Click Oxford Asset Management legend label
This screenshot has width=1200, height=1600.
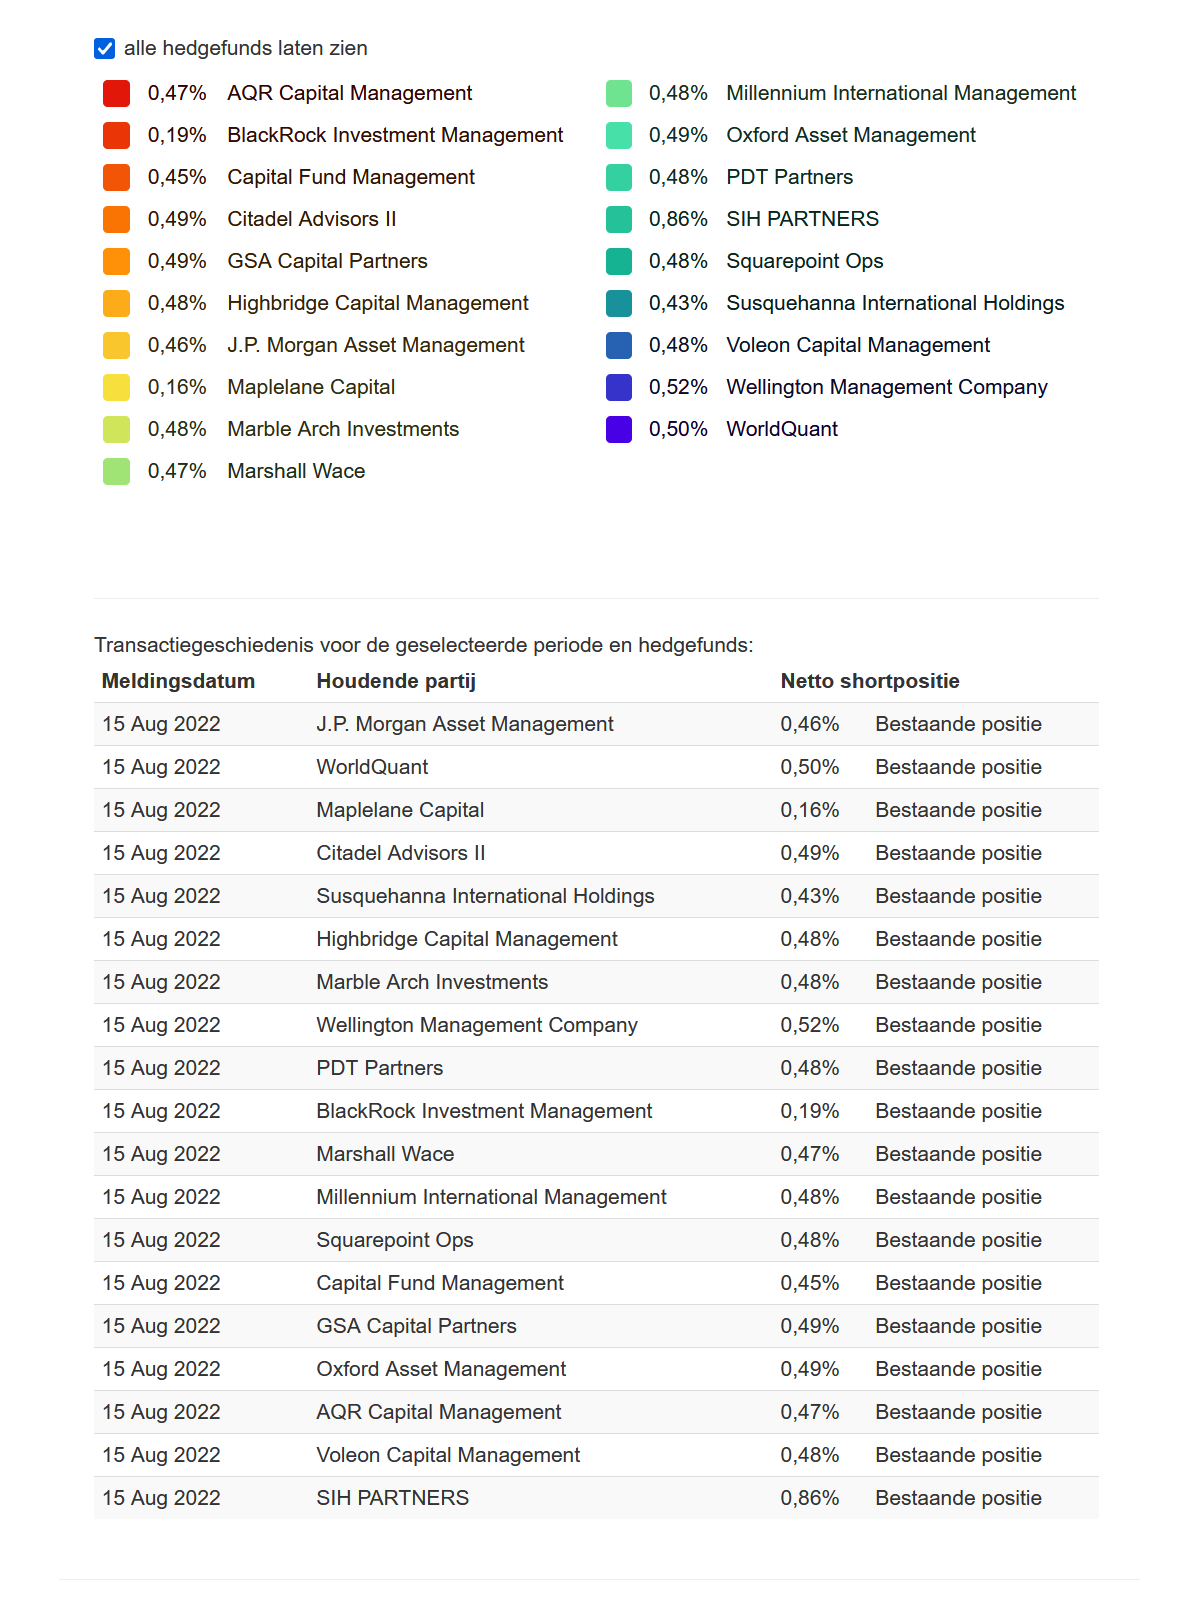[850, 135]
